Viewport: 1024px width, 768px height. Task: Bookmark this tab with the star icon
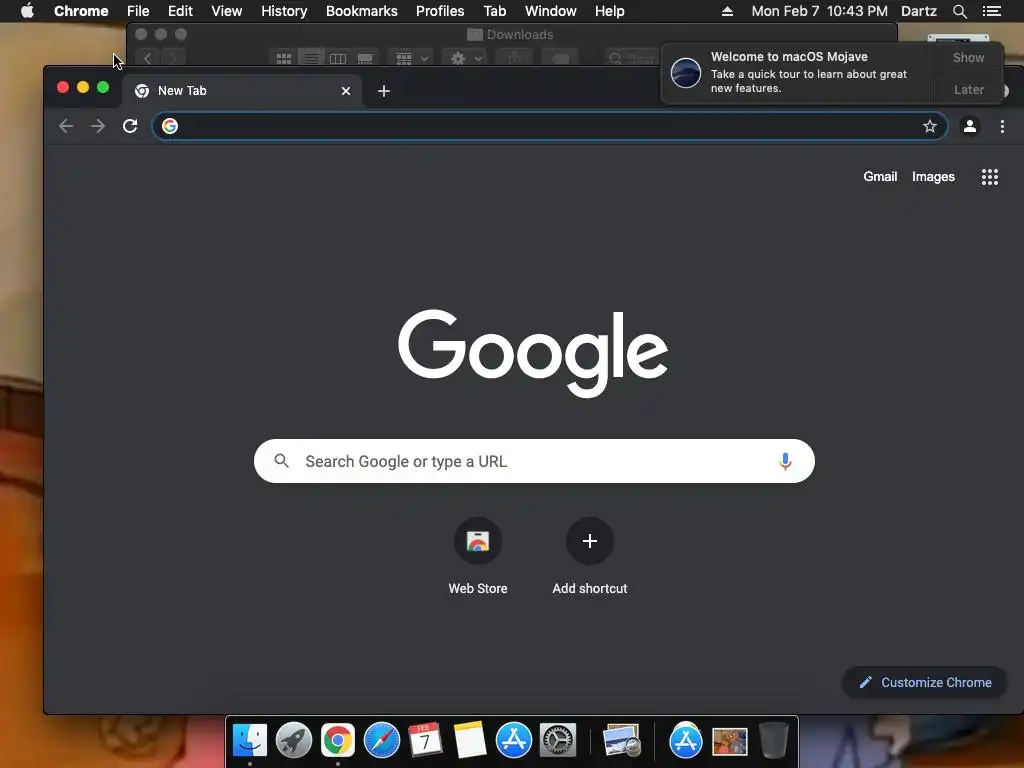tap(930, 126)
